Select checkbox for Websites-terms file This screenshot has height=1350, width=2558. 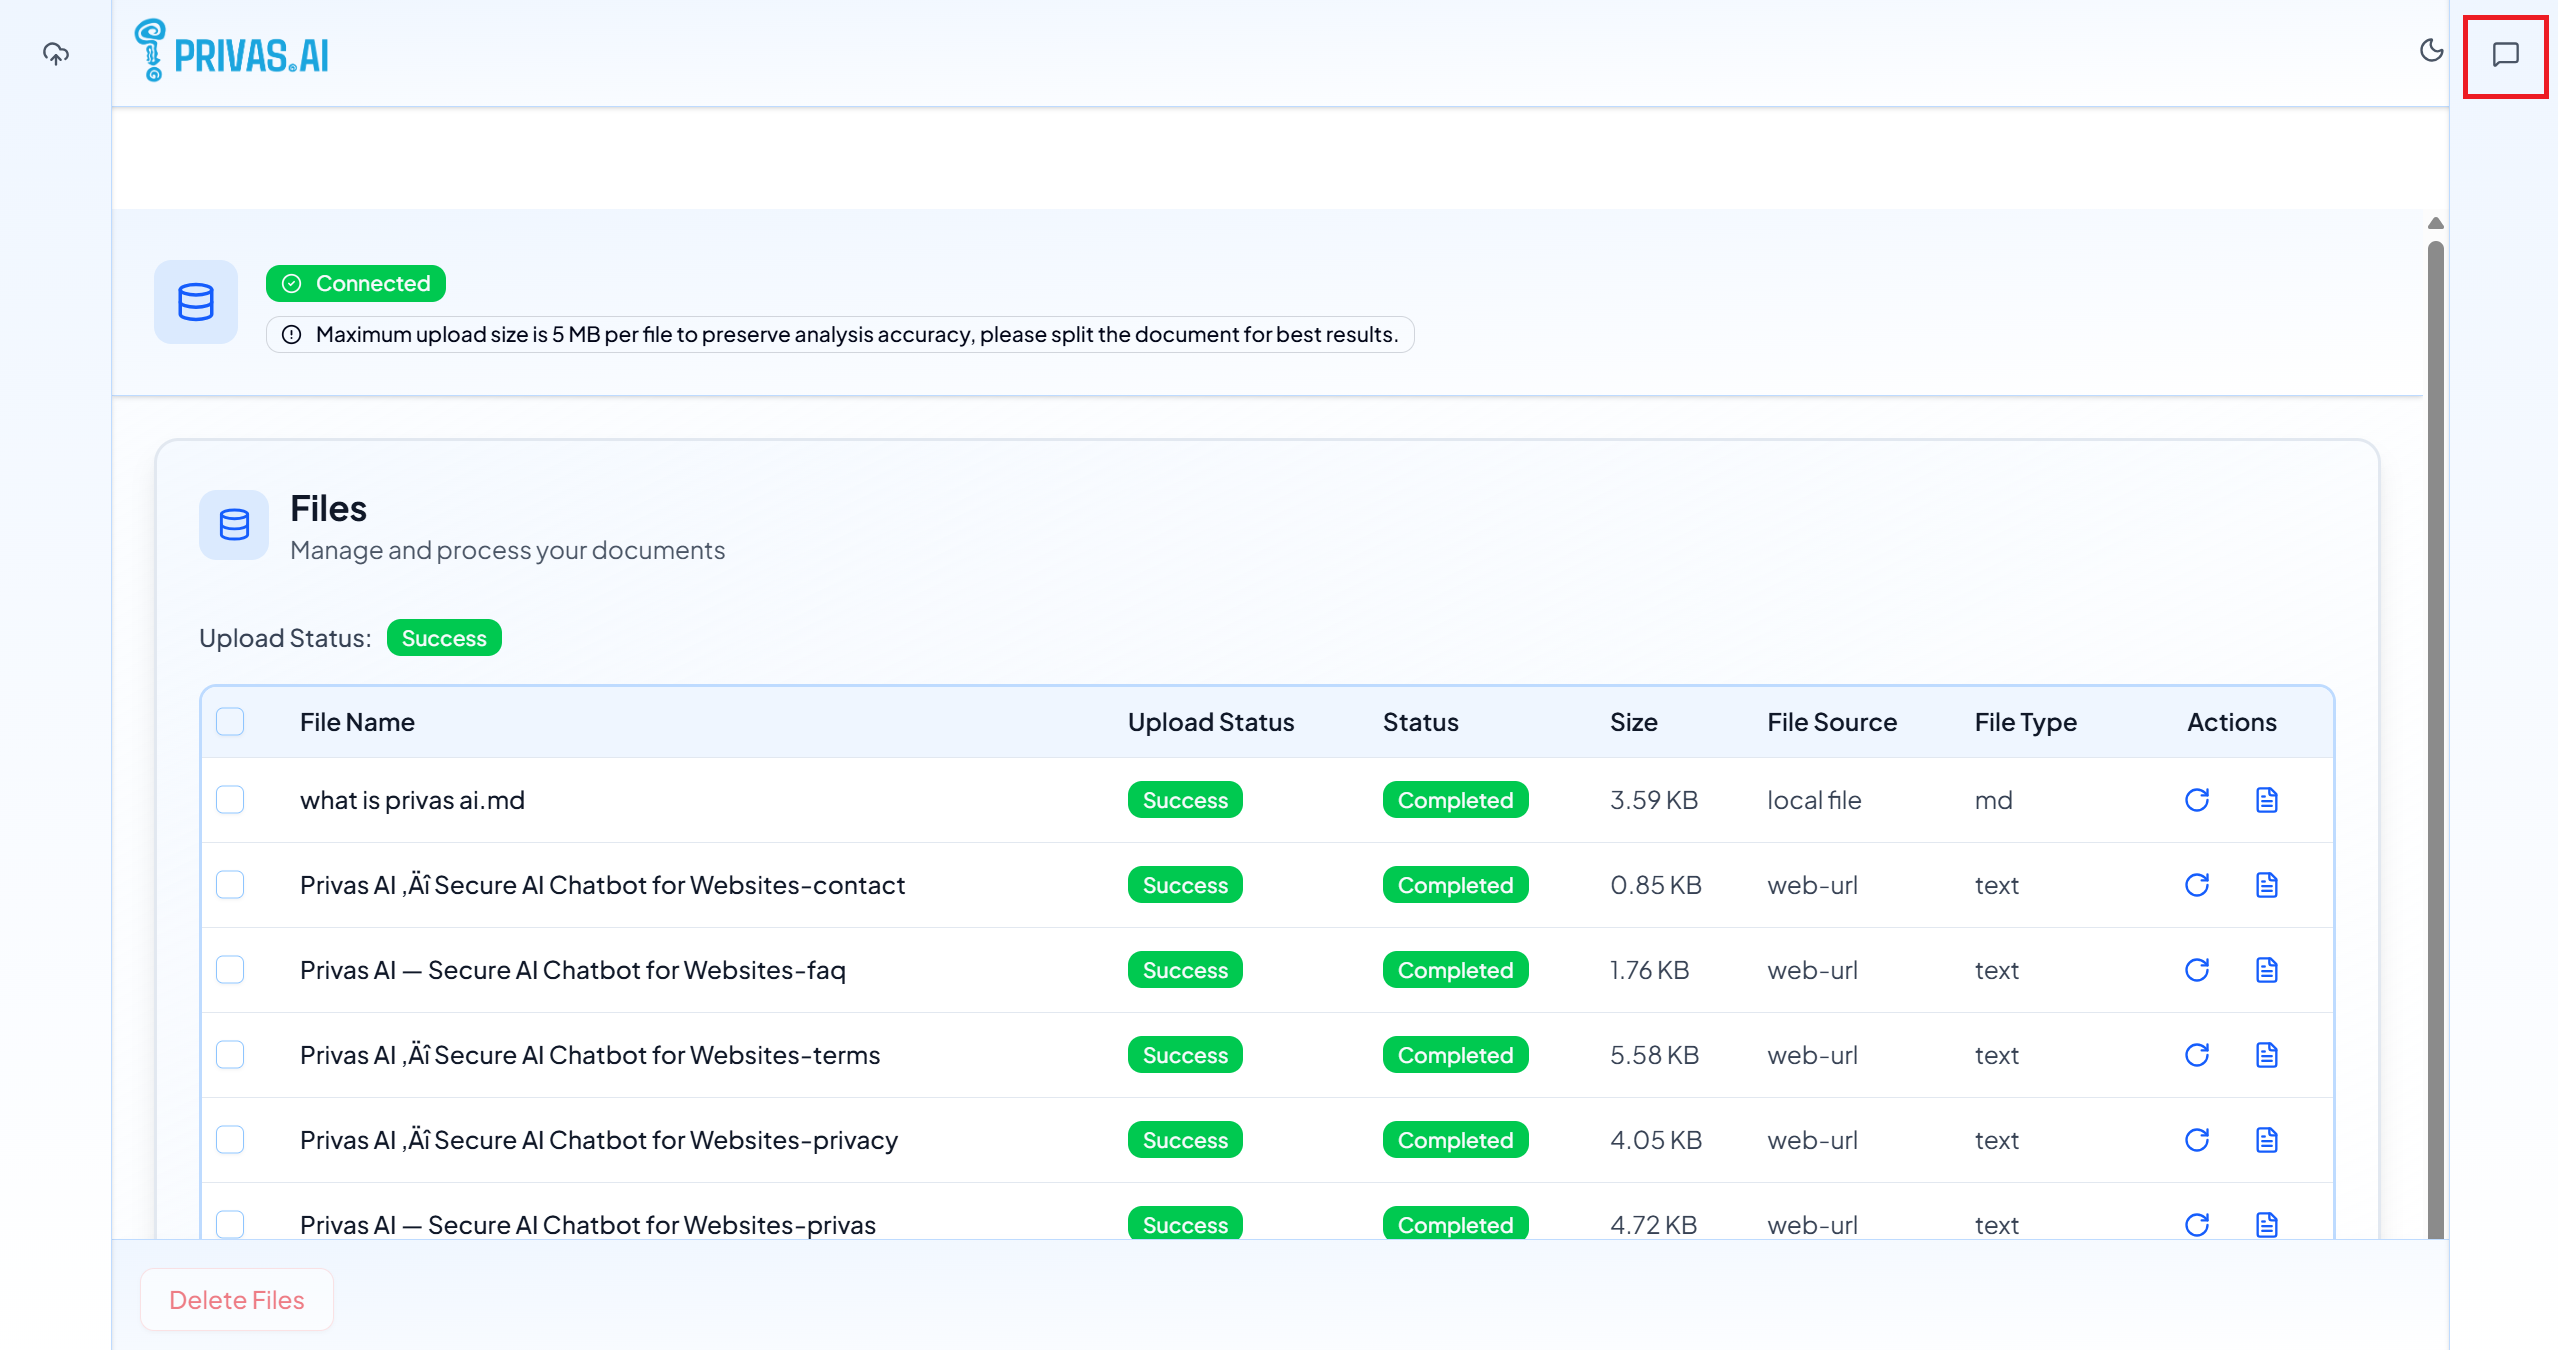230,1055
